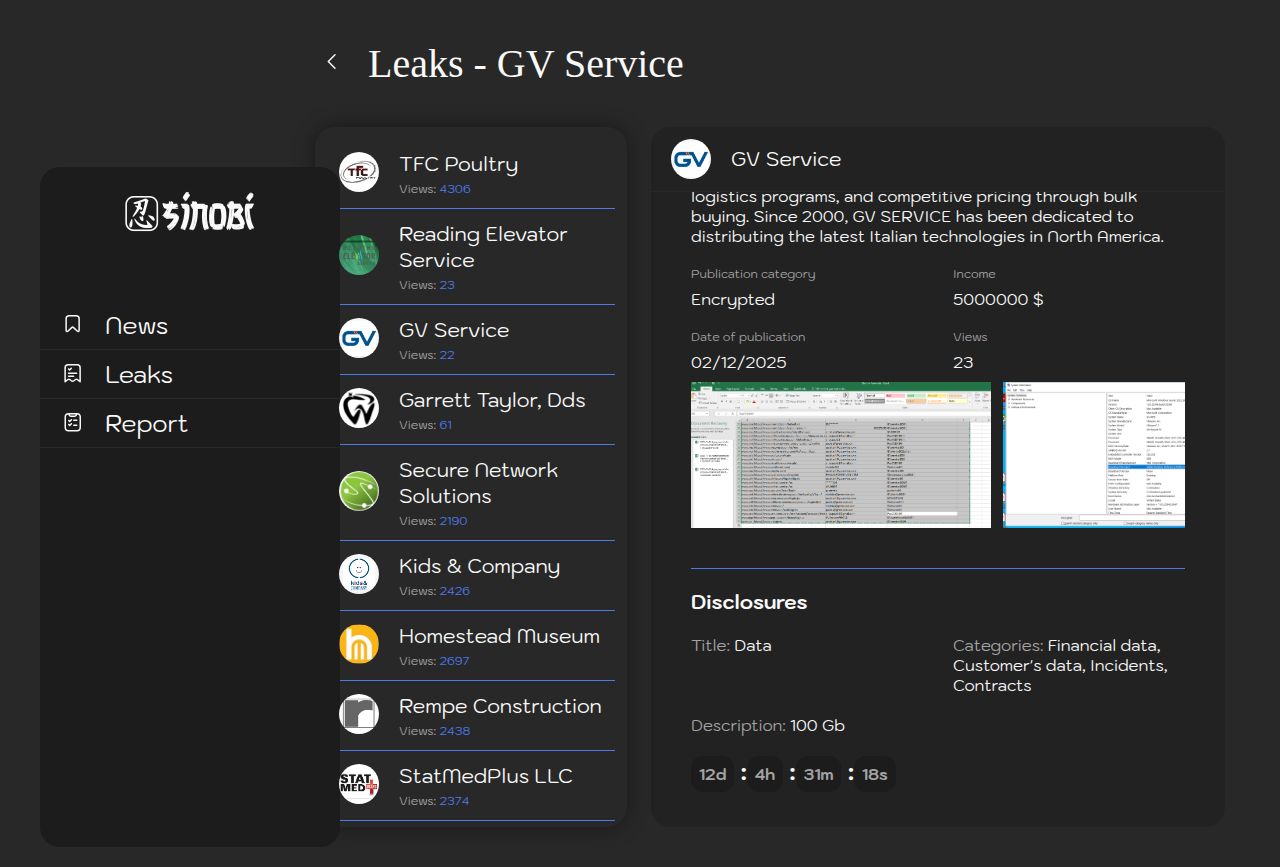The width and height of the screenshot is (1280, 867).
Task: Click the checklist icon beside Report
Action: tap(72, 423)
